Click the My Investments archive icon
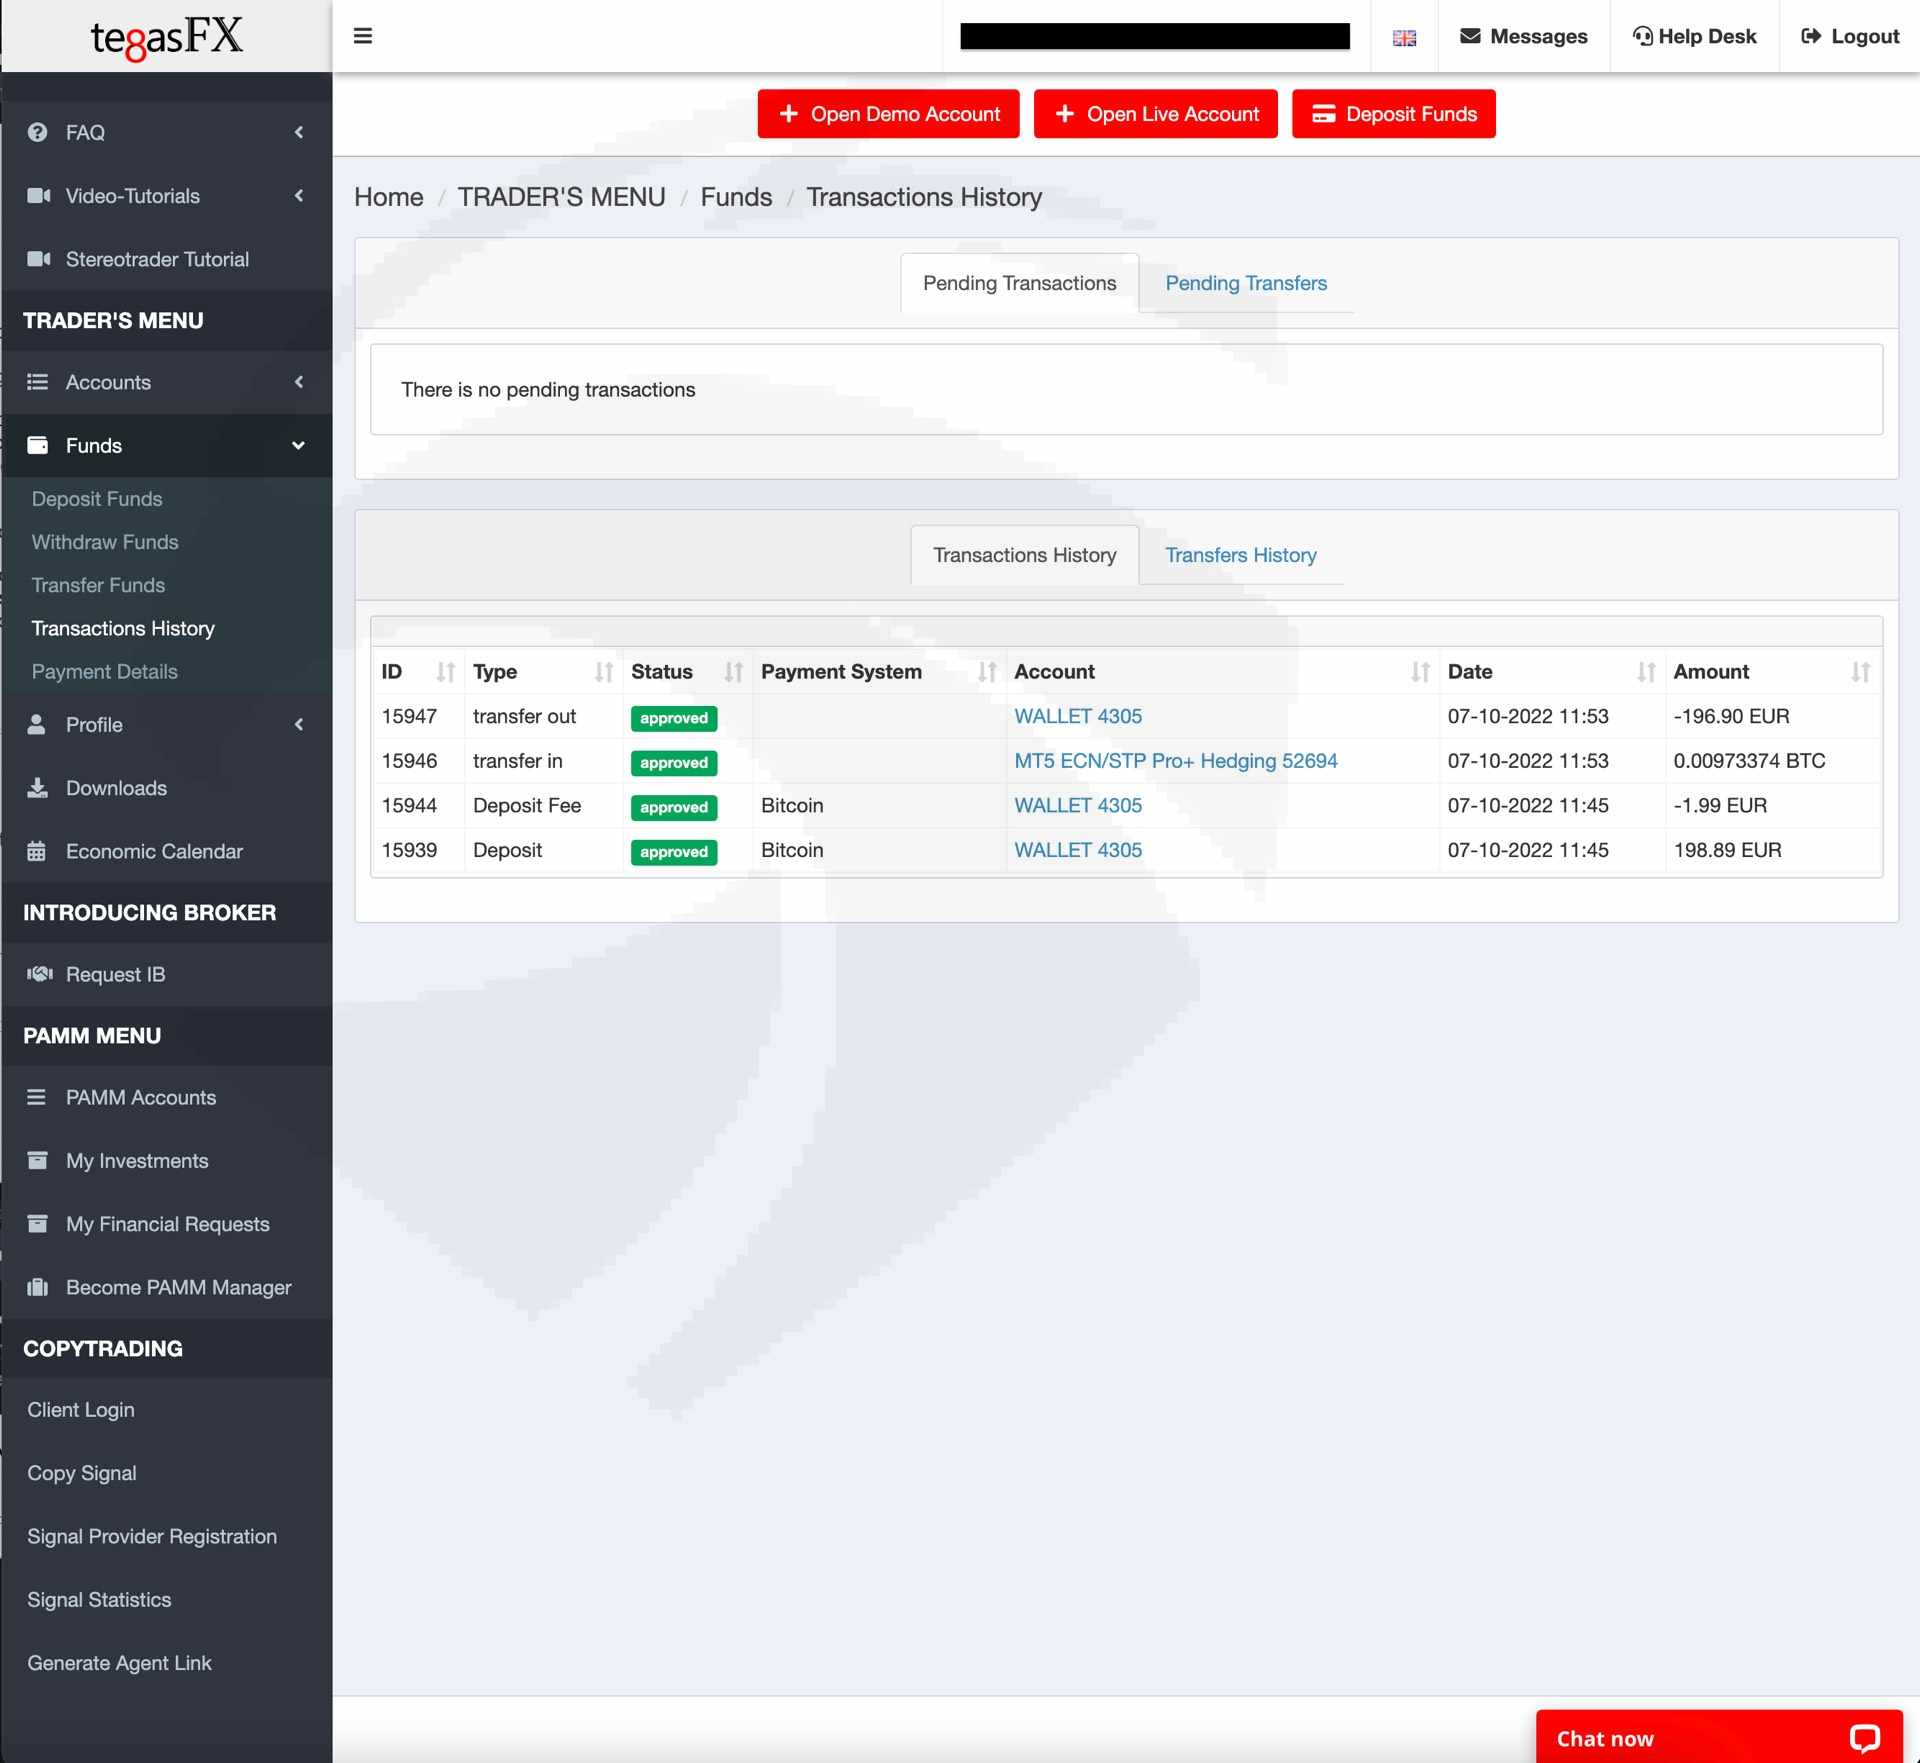The width and height of the screenshot is (1920, 1763). pyautogui.click(x=38, y=1160)
